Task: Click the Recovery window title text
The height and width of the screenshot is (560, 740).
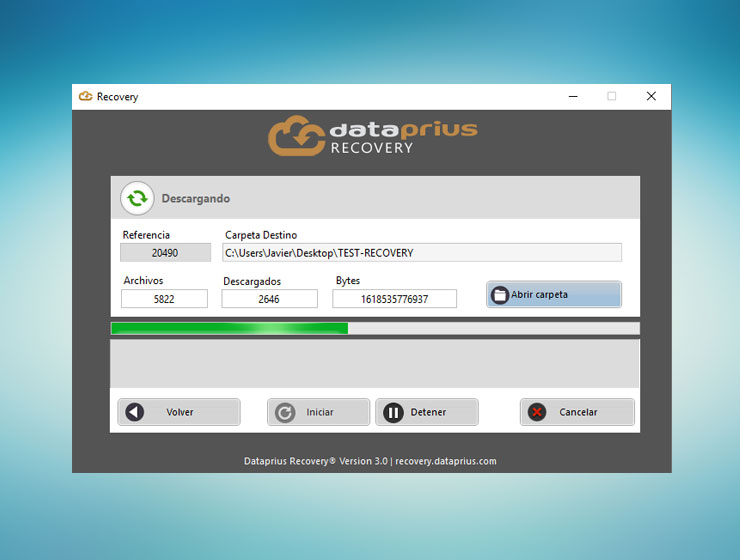Action: pos(118,97)
